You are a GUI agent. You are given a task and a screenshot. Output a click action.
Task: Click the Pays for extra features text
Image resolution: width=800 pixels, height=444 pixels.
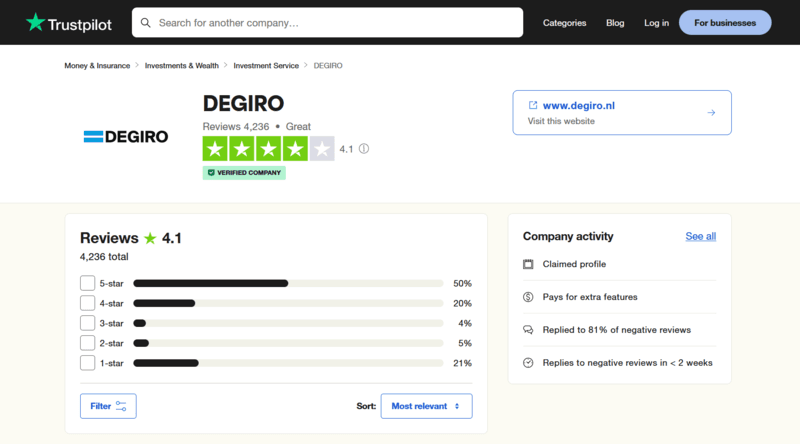pyautogui.click(x=590, y=297)
